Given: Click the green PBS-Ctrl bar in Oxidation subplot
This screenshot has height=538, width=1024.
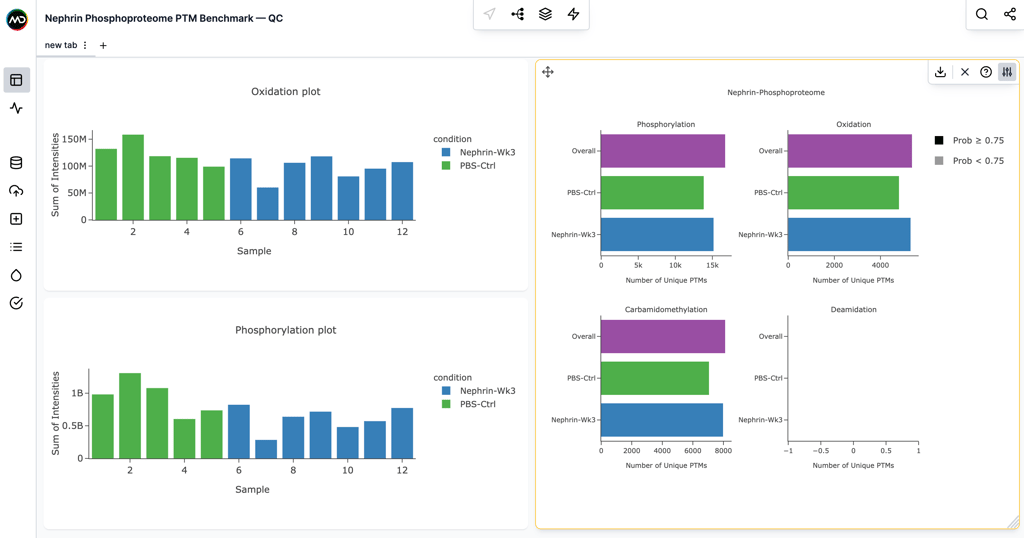Looking at the screenshot, I should click(843, 193).
